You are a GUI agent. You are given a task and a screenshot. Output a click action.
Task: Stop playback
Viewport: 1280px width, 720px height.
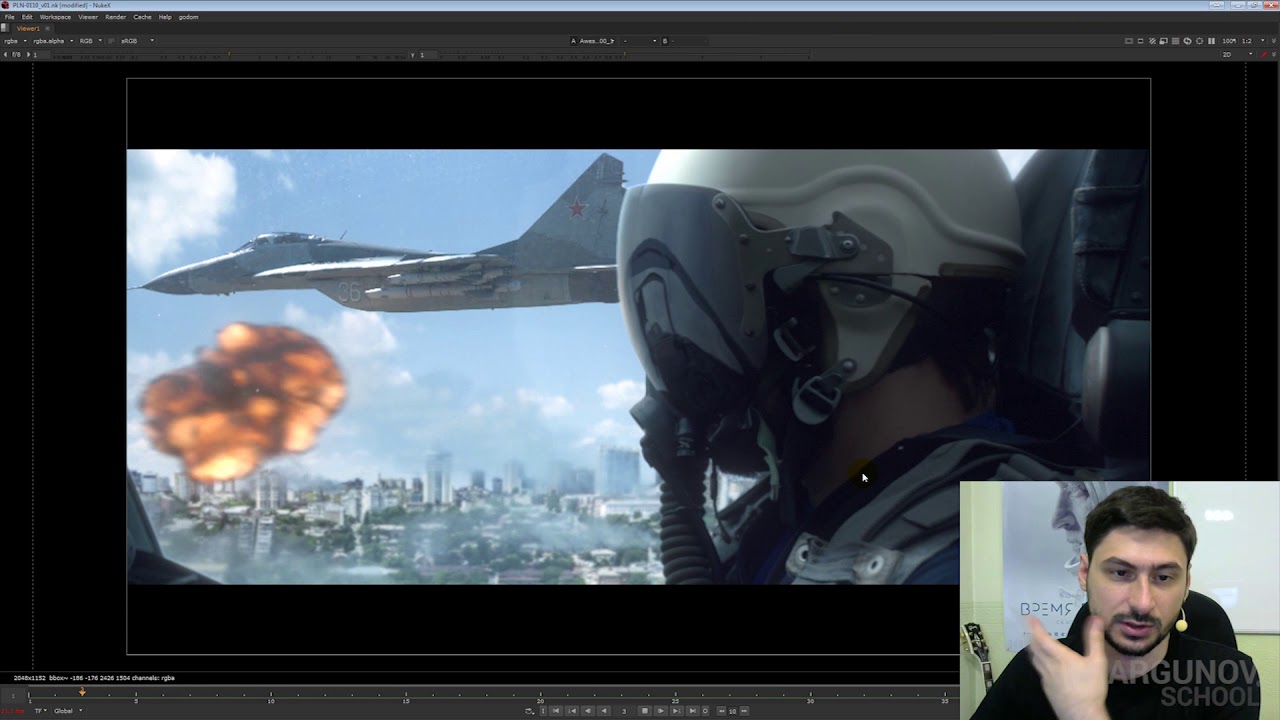coord(645,711)
